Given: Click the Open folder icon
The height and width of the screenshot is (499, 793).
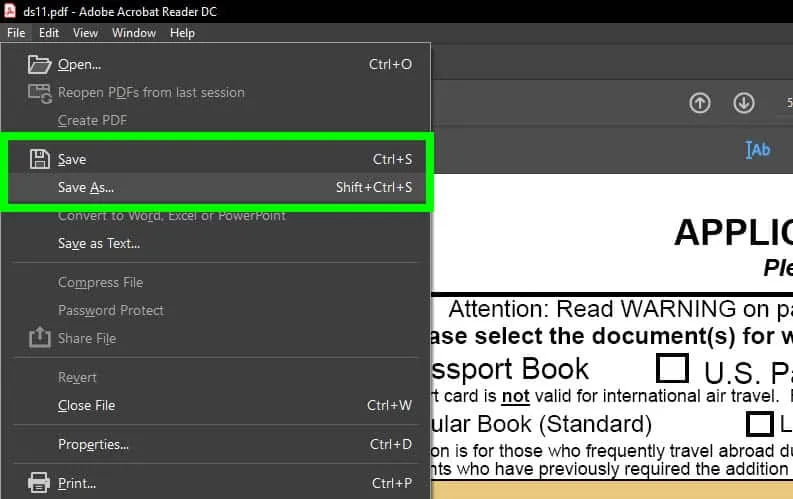Looking at the screenshot, I should coord(39,65).
